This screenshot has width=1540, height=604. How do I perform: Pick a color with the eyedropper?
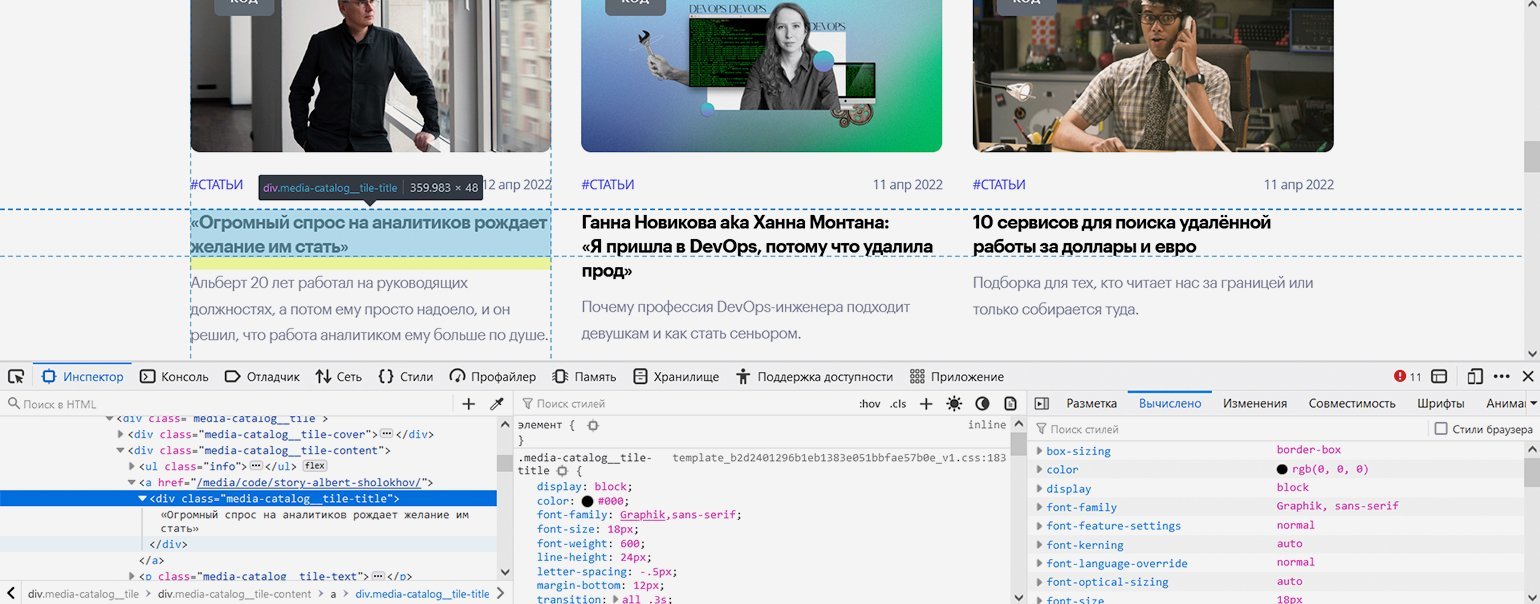(496, 404)
